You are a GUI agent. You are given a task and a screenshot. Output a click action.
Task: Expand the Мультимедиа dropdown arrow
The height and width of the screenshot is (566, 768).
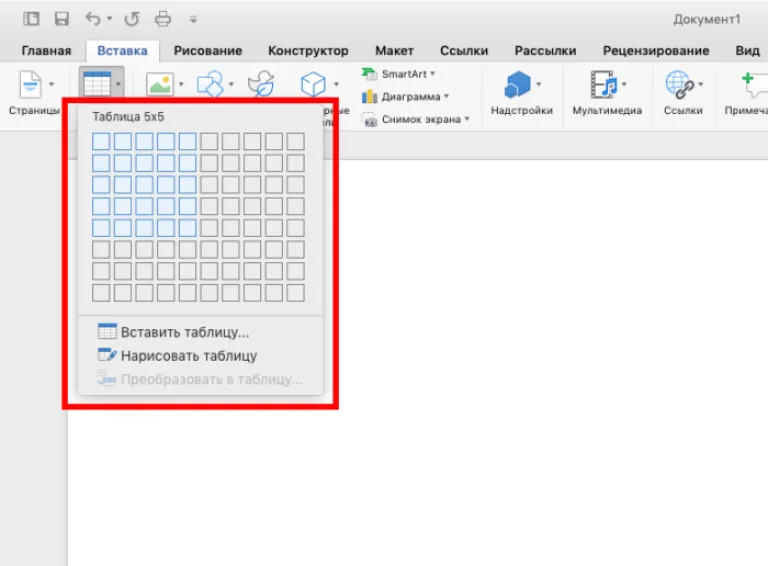(624, 84)
